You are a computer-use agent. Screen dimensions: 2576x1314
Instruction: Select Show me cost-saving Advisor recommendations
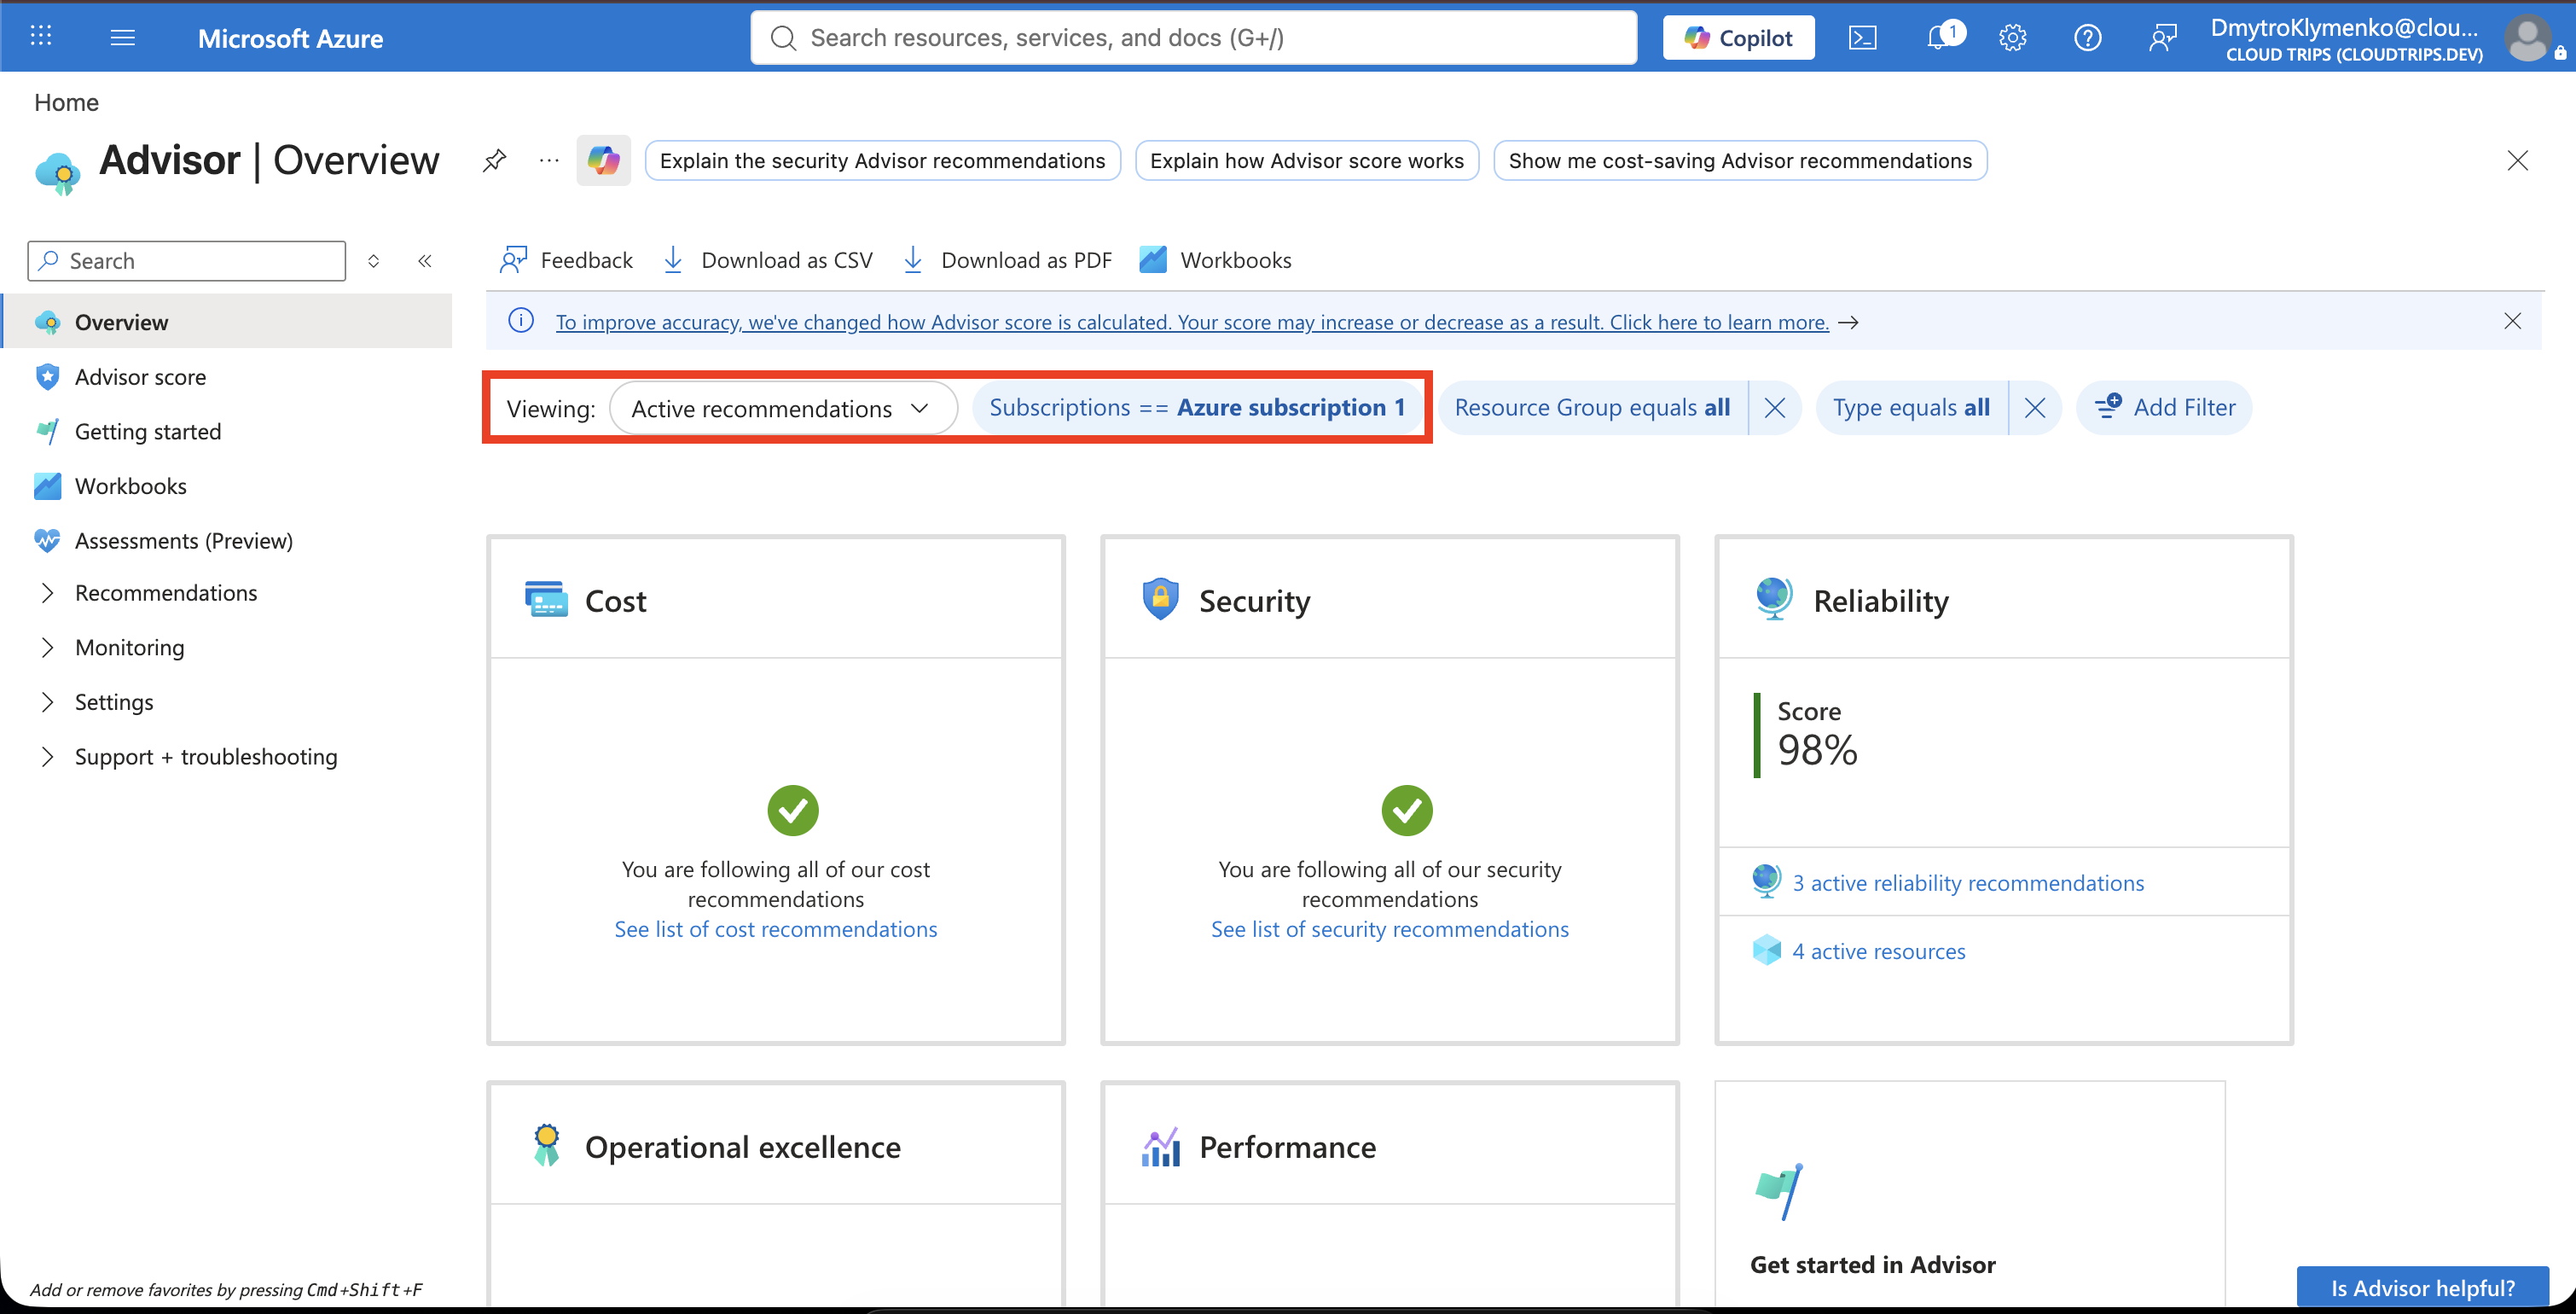pyautogui.click(x=1739, y=160)
